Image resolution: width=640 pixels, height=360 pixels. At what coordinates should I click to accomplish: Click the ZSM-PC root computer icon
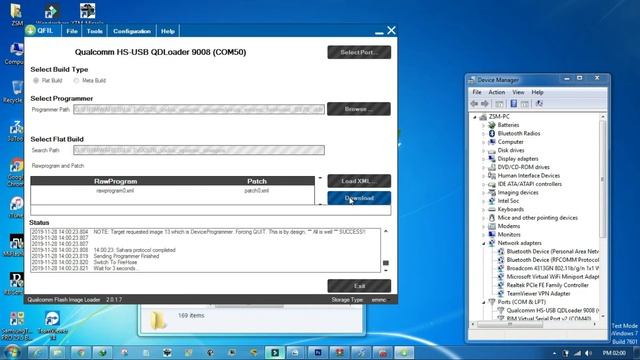[x=483, y=117]
